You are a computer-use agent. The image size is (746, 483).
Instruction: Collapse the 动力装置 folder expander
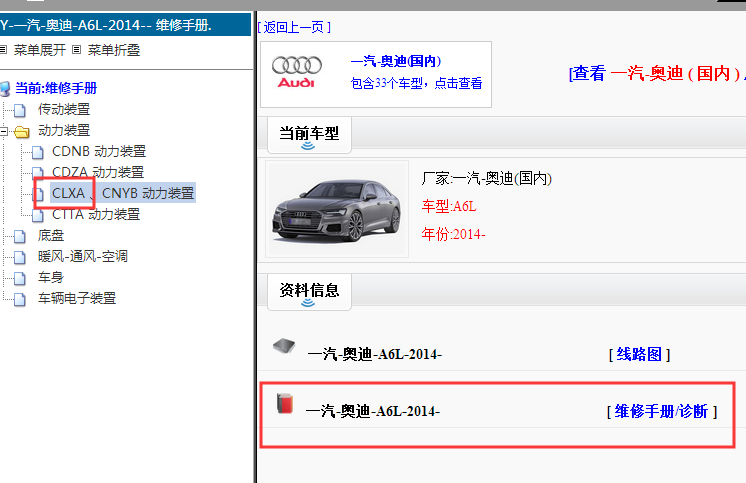tap(4, 131)
